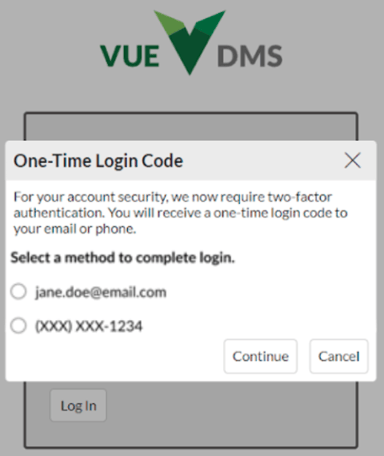
Task: Click the green V emblem in logo
Action: coord(190,42)
